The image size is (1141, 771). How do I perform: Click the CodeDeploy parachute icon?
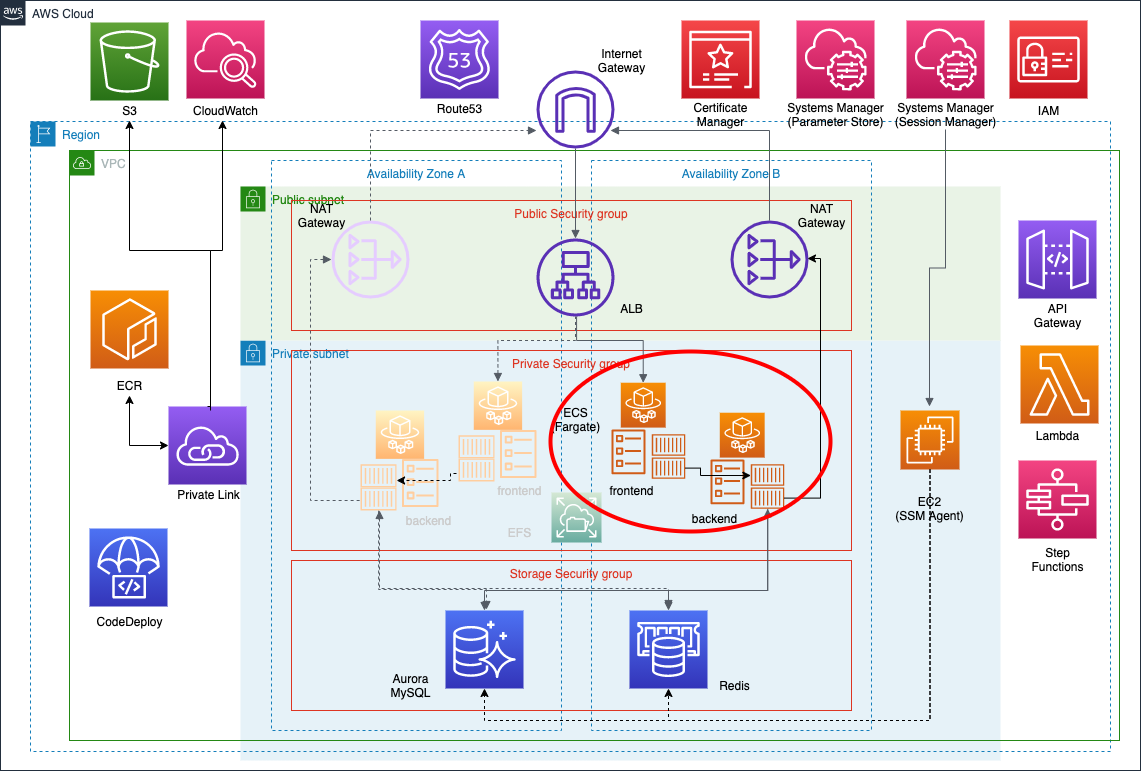(129, 567)
